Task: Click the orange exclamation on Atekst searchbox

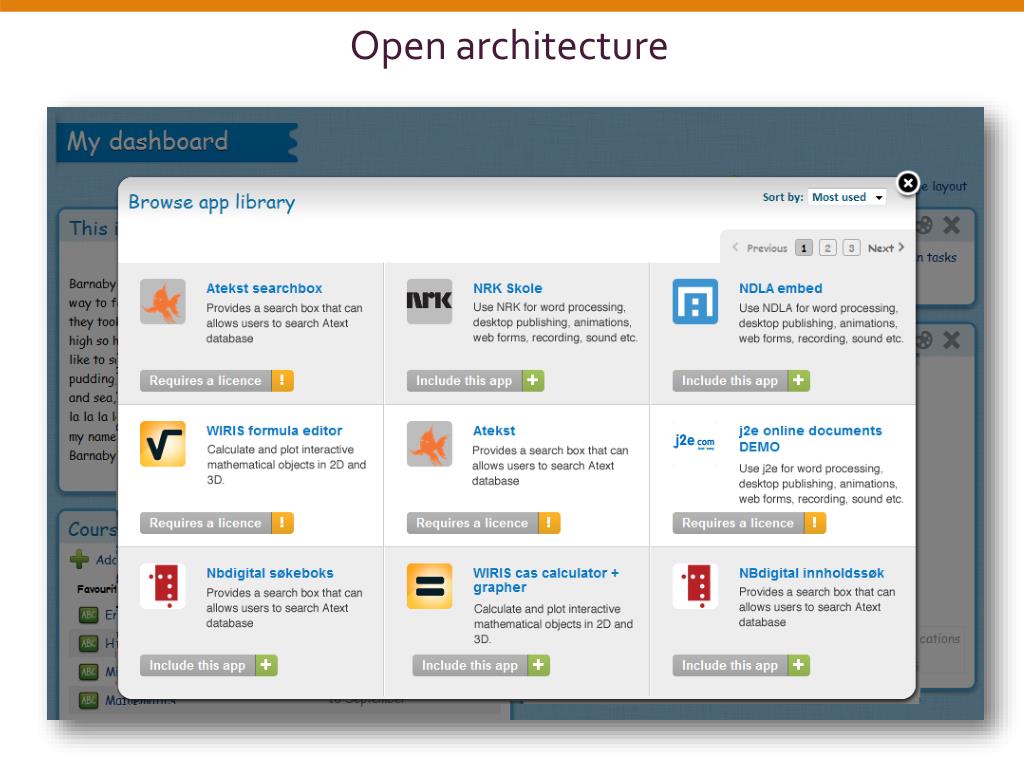Action: (282, 381)
